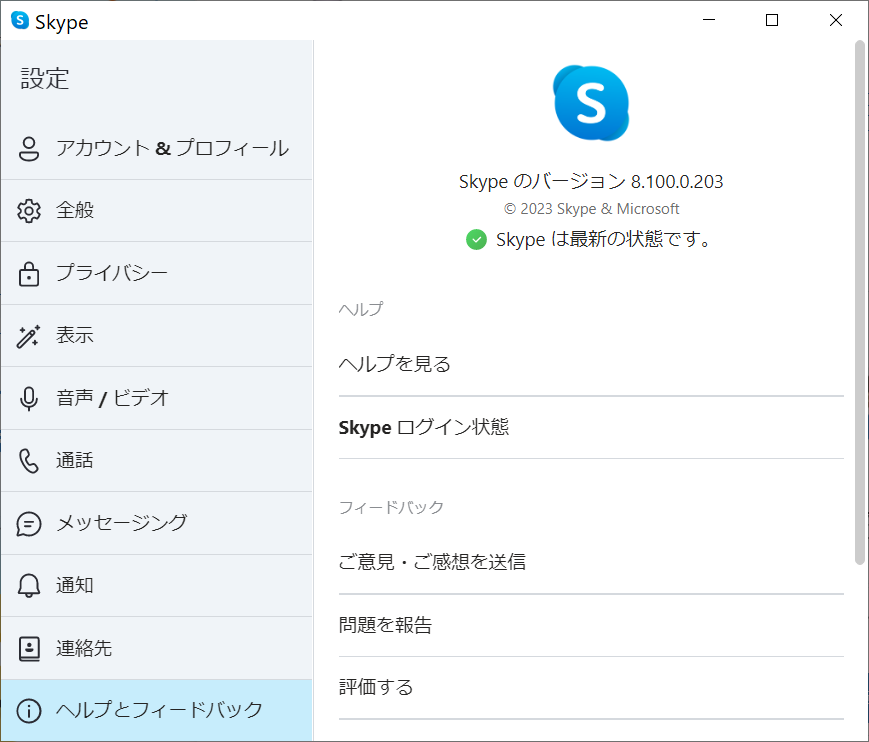The image size is (869, 742).
Task: Open 連絡先 settings
Action: tap(157, 648)
